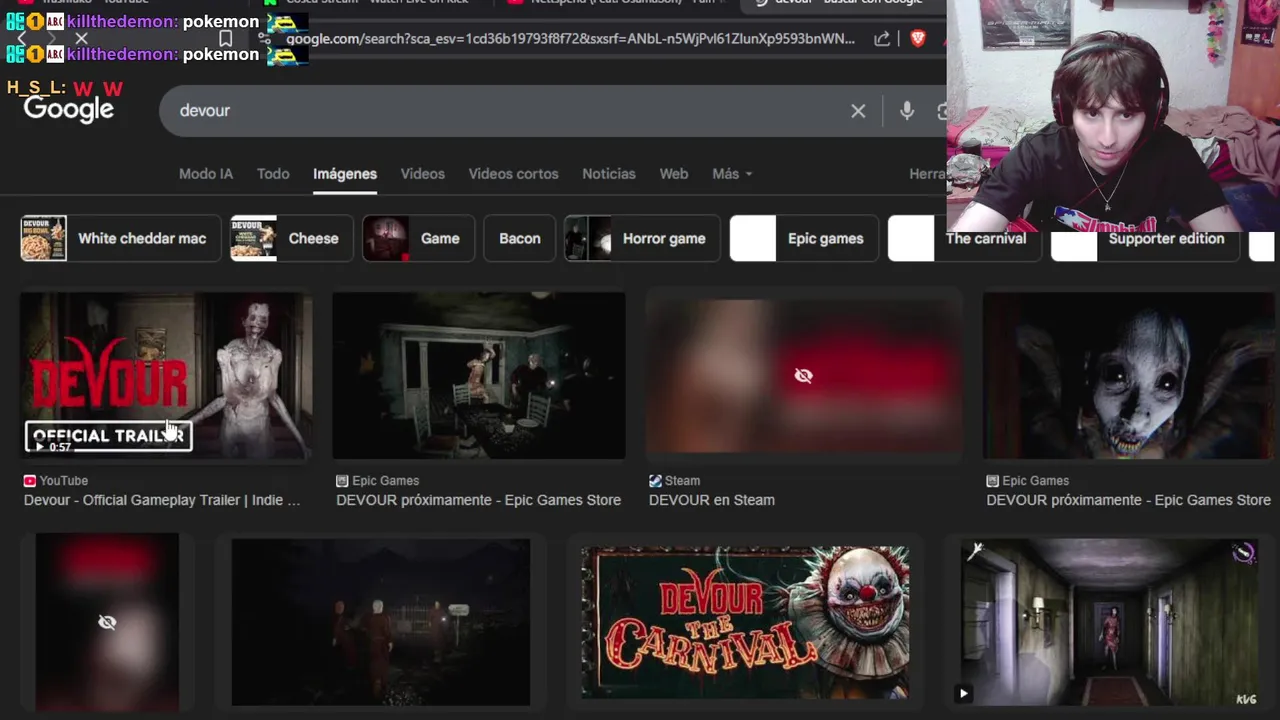Open 'Devour - Official Gameplay Trailer' link
Screen dimensions: 1280x720
162,500
